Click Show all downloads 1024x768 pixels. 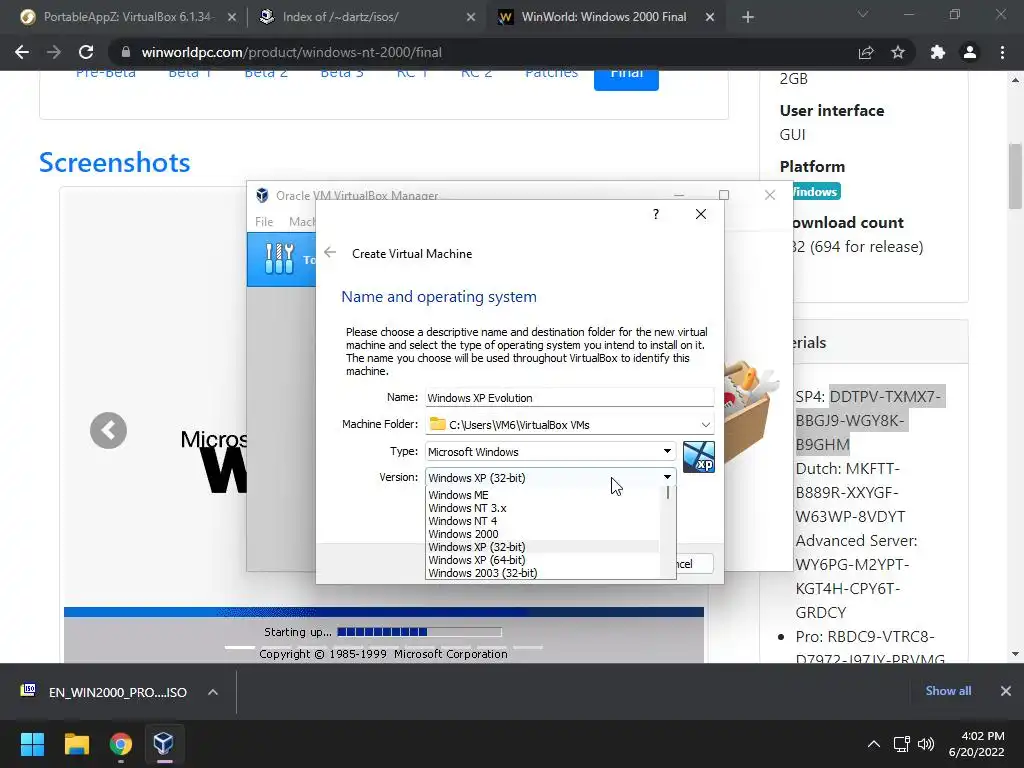(948, 691)
